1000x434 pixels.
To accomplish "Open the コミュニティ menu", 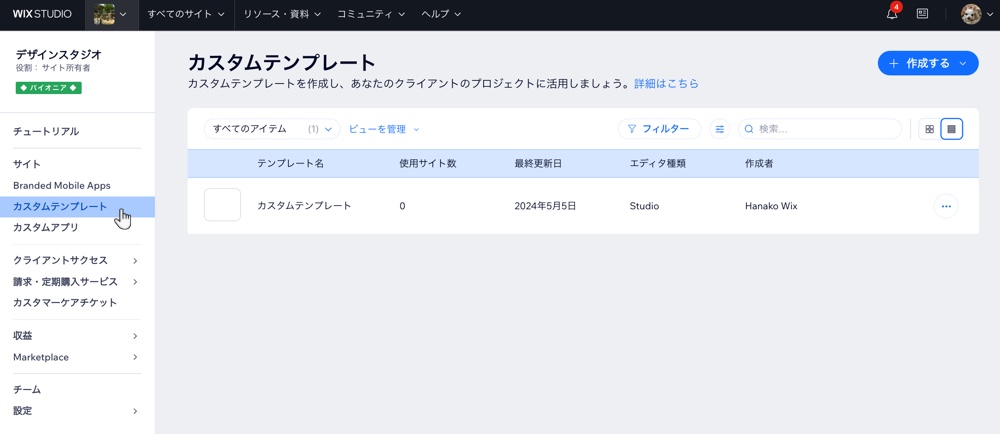I will tap(369, 14).
